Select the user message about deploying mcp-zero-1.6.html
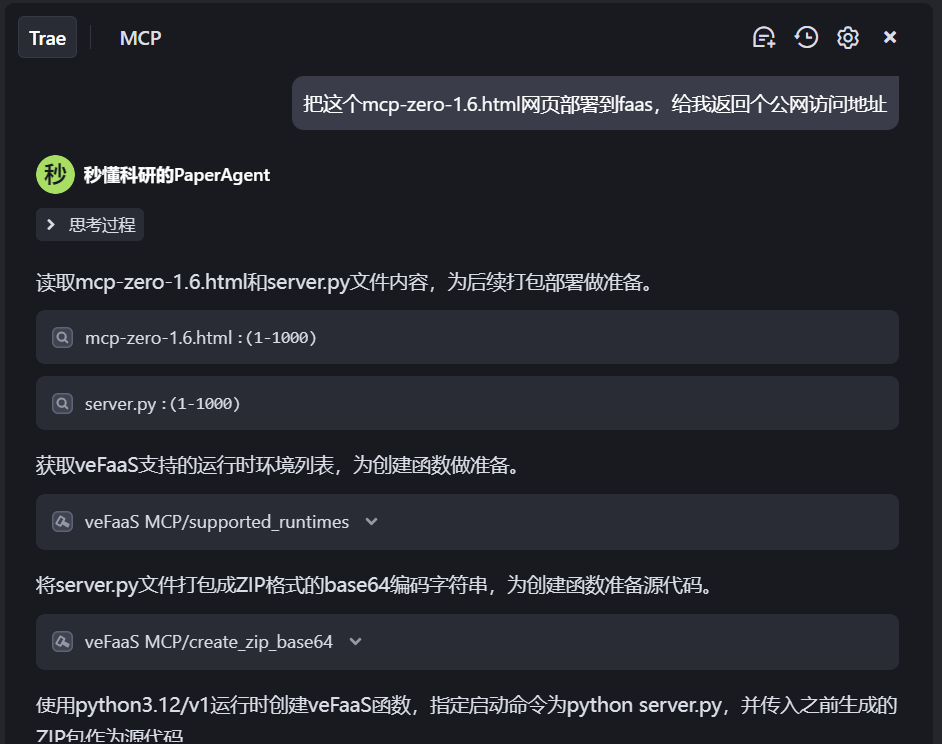Viewport: 942px width, 744px height. point(595,103)
